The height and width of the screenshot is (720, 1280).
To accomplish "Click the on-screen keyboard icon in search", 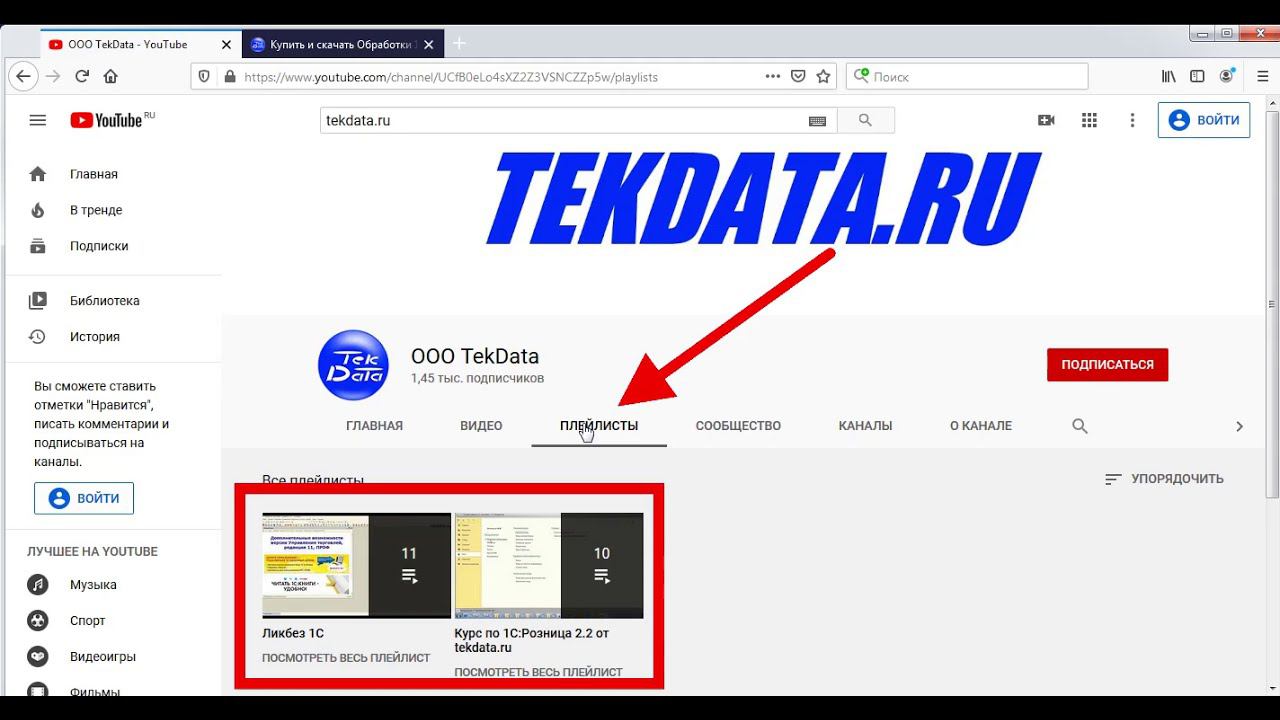I will point(817,121).
